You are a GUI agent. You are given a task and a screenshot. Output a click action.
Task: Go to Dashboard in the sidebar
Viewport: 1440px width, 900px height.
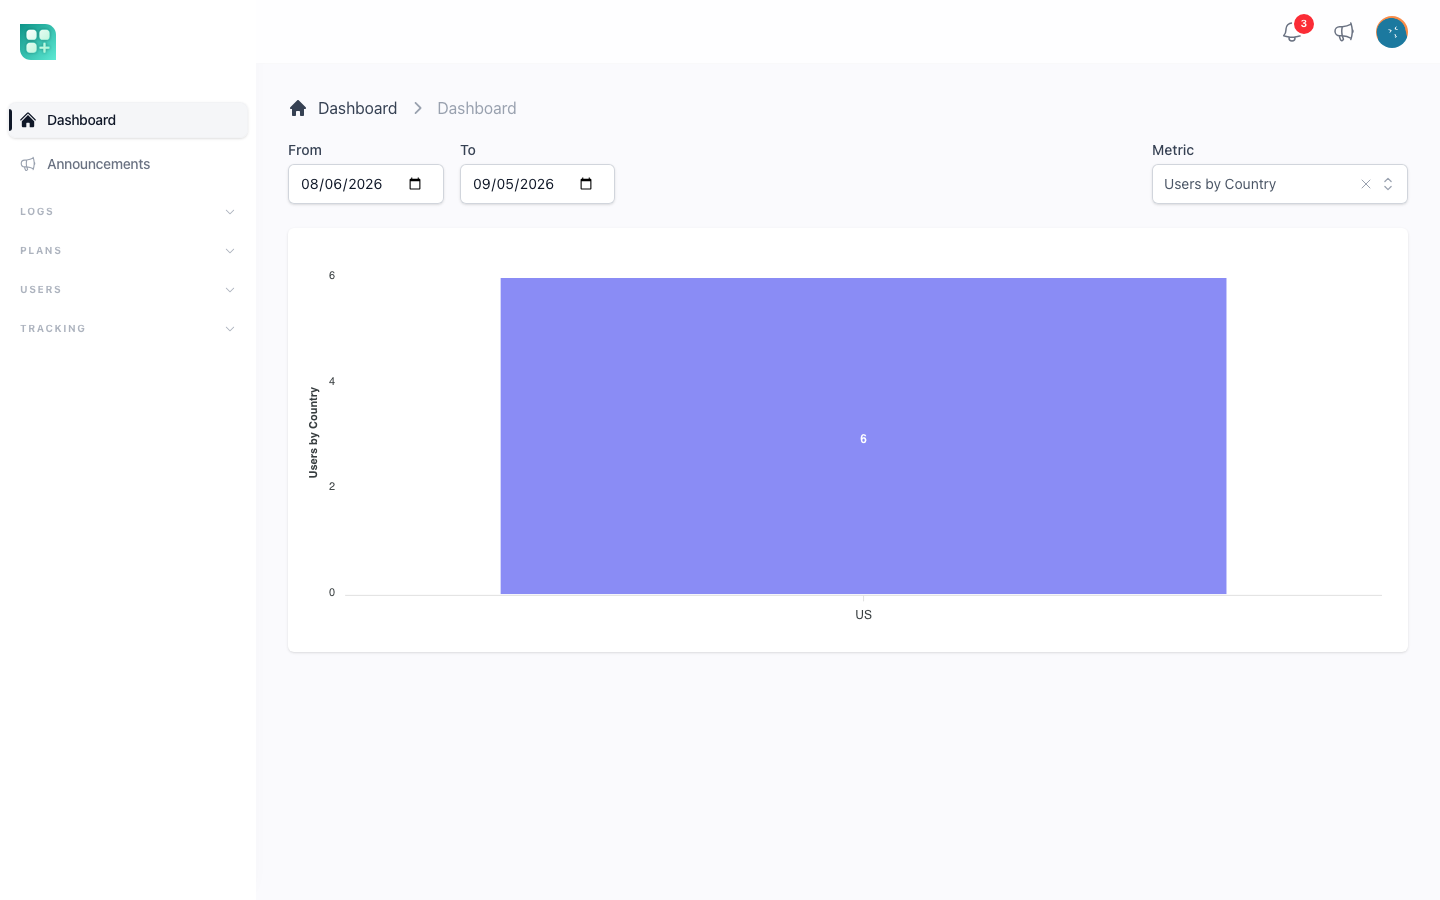pos(128,120)
